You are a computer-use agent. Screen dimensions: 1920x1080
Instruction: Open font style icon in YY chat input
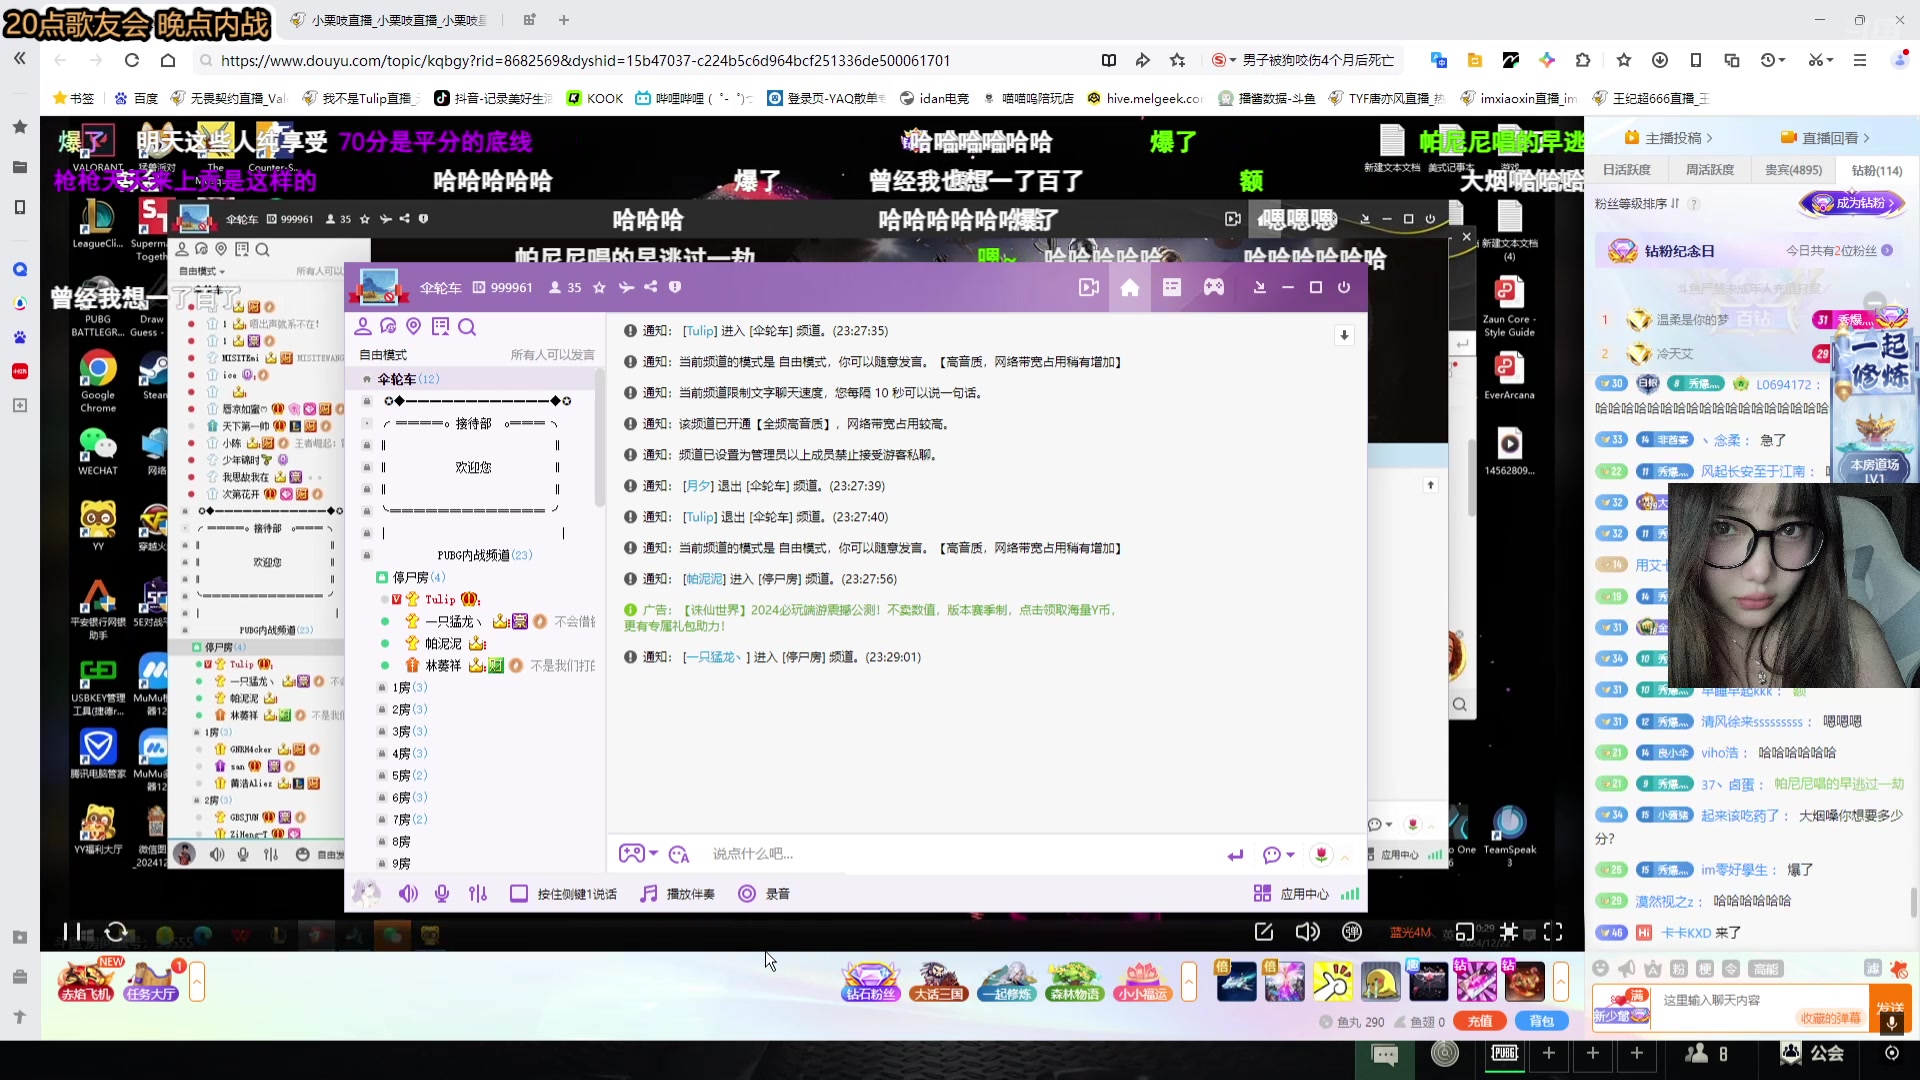point(679,854)
